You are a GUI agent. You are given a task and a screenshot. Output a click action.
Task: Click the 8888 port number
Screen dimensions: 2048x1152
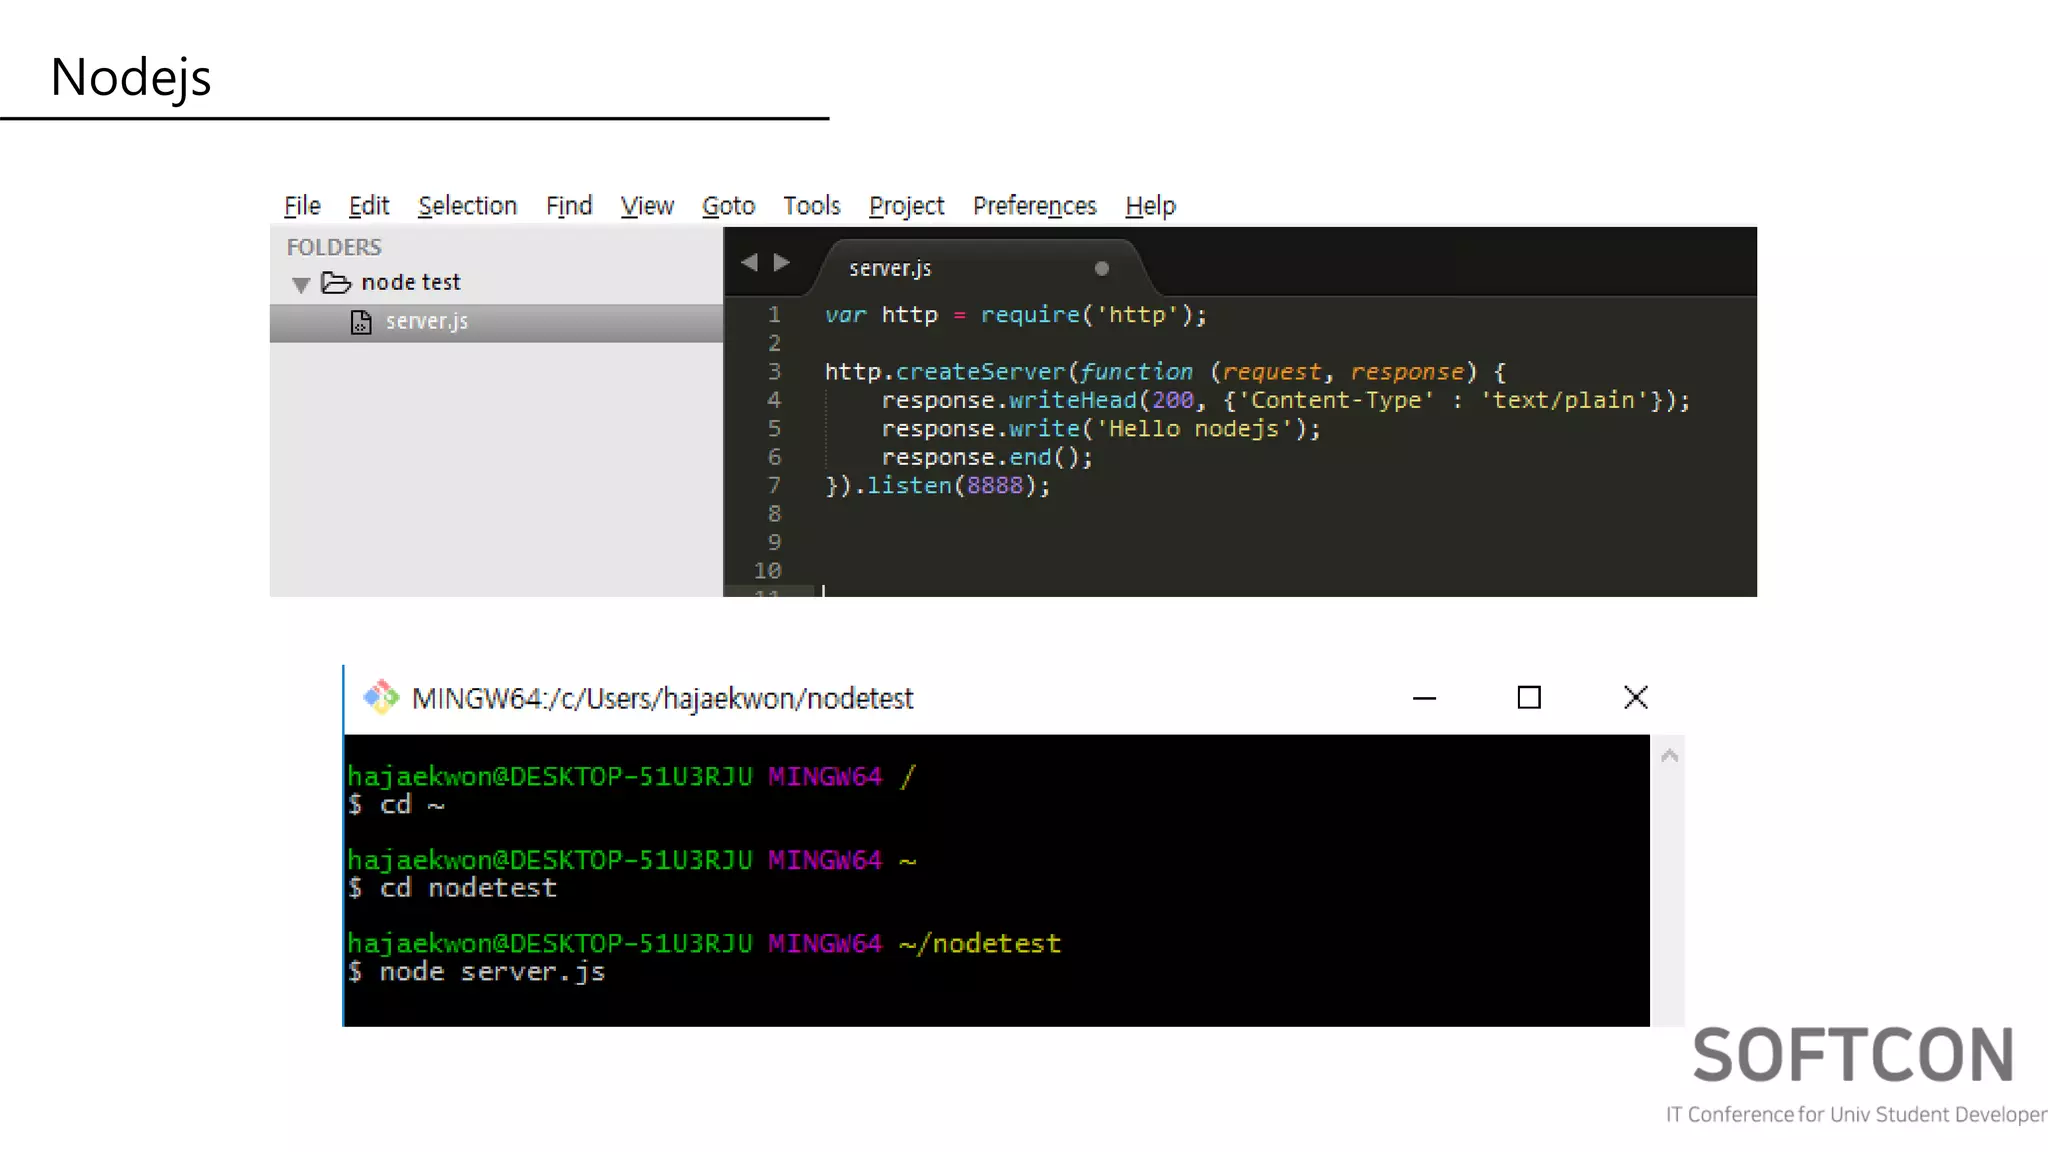pos(994,486)
